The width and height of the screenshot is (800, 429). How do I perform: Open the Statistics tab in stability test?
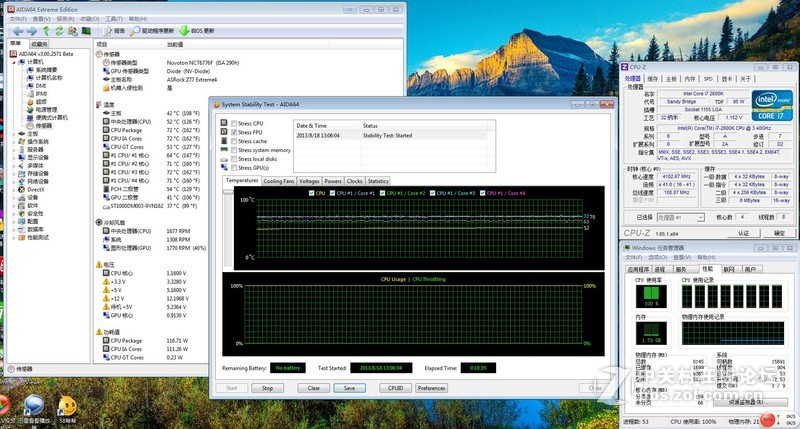click(x=378, y=181)
